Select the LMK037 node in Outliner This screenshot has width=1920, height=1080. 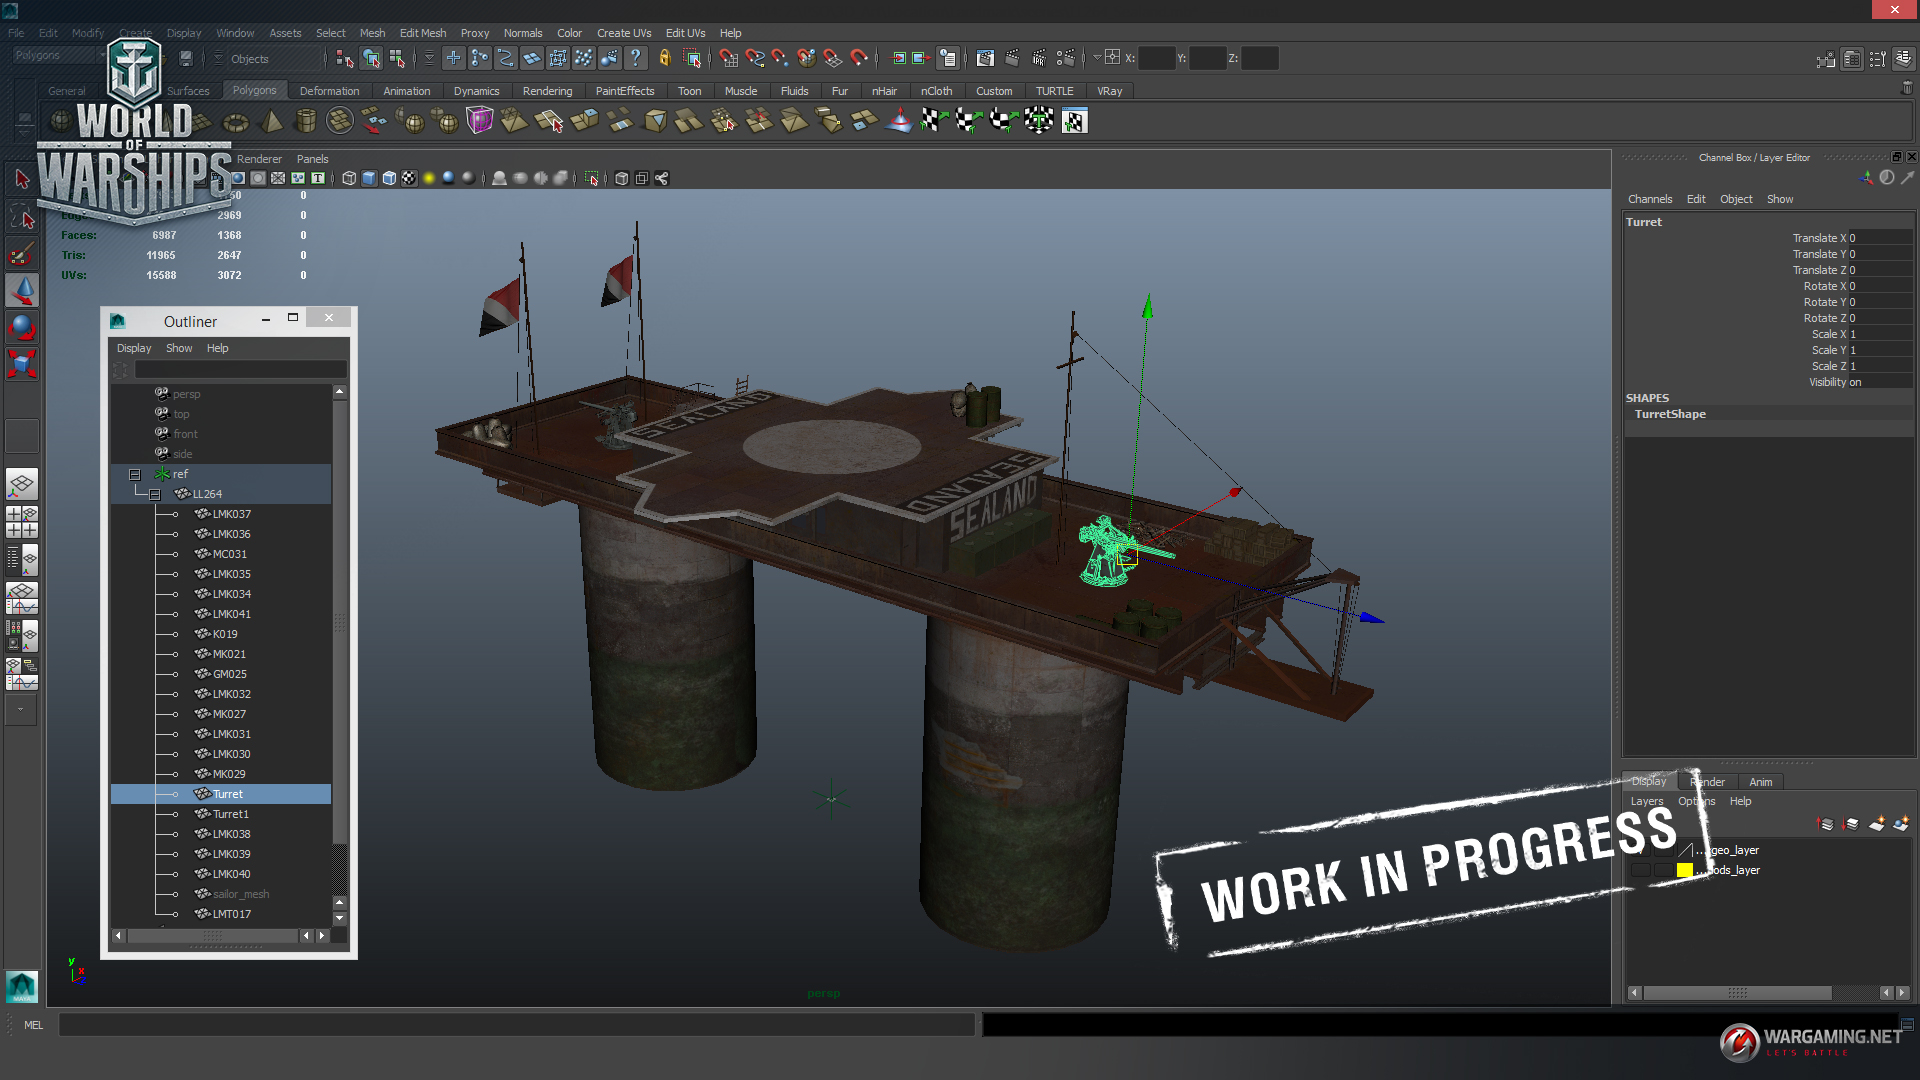(232, 514)
